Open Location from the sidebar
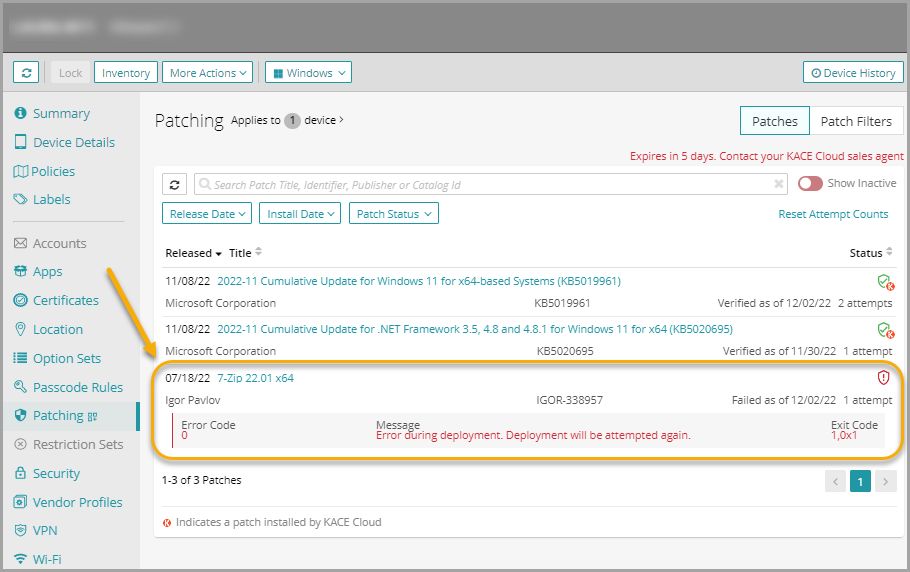Image resolution: width=910 pixels, height=572 pixels. pos(57,329)
